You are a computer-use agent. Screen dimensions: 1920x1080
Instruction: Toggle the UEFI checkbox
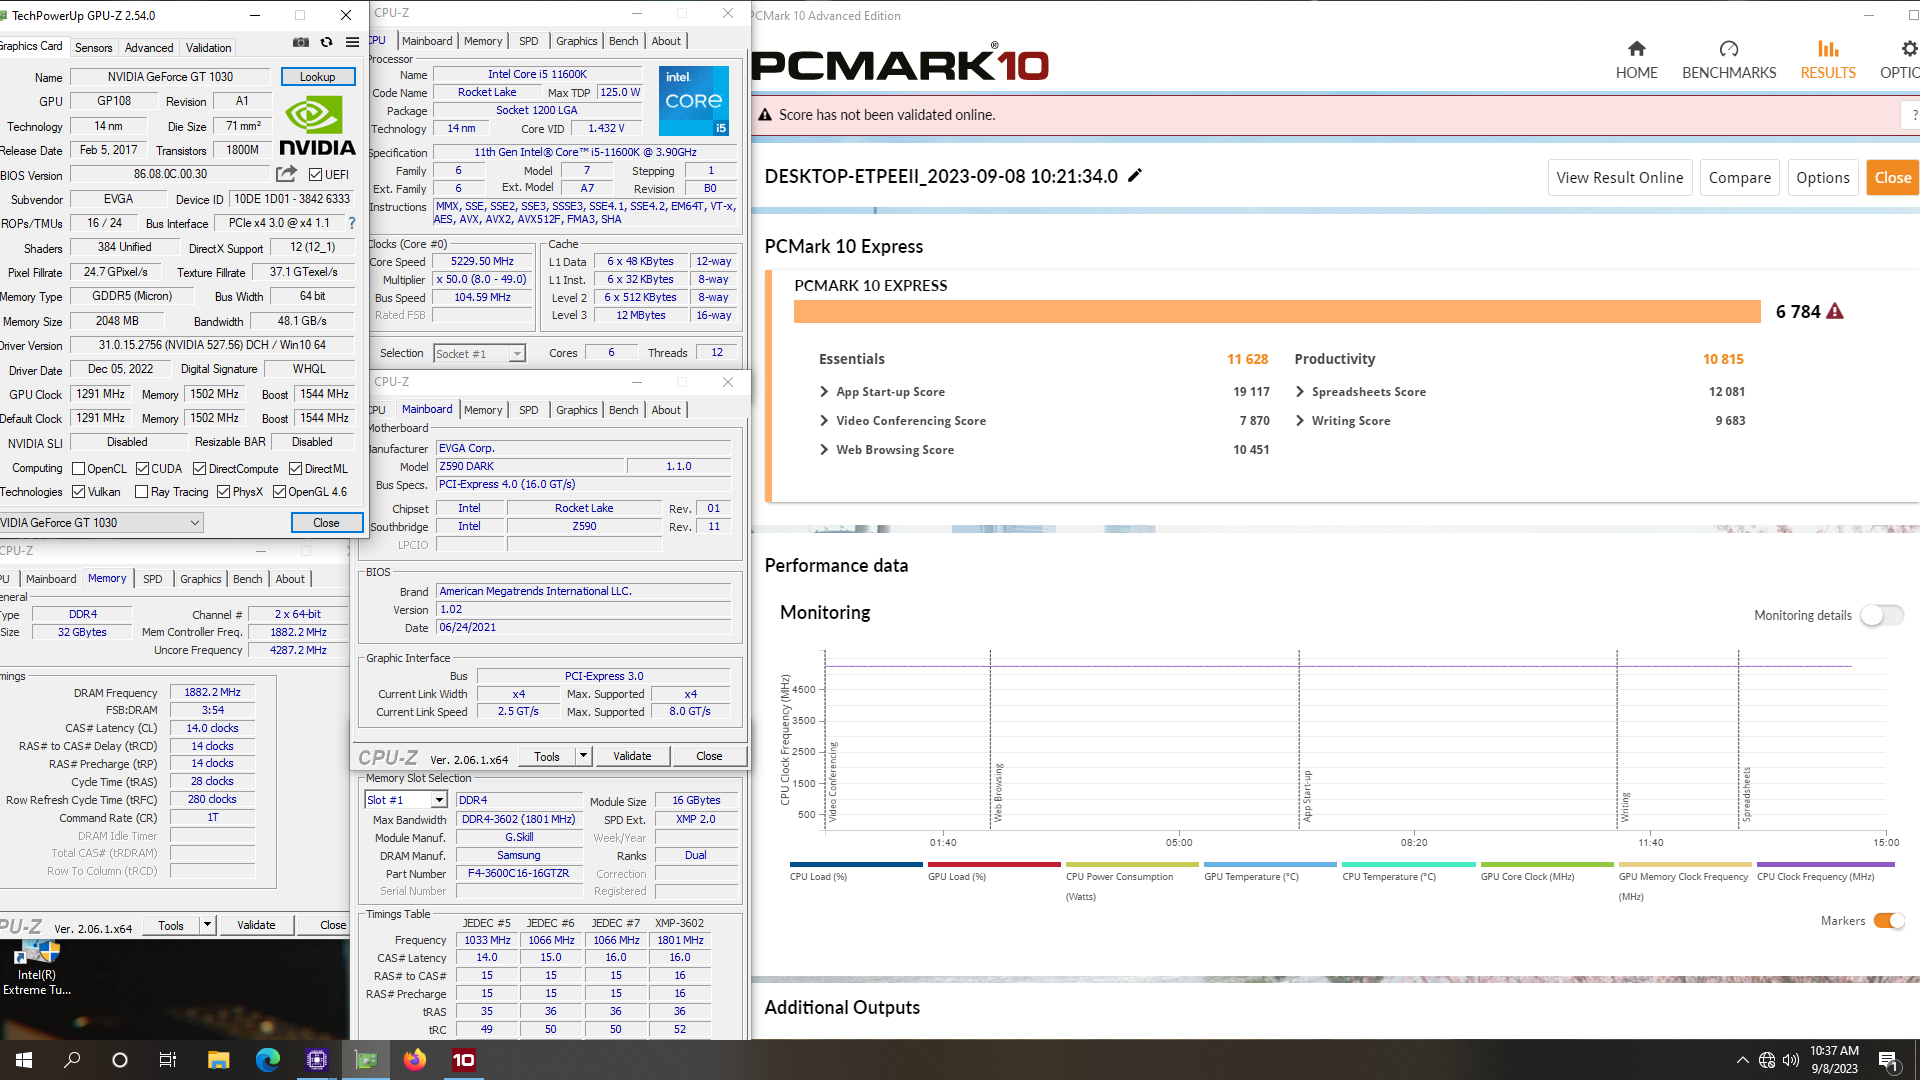point(315,175)
